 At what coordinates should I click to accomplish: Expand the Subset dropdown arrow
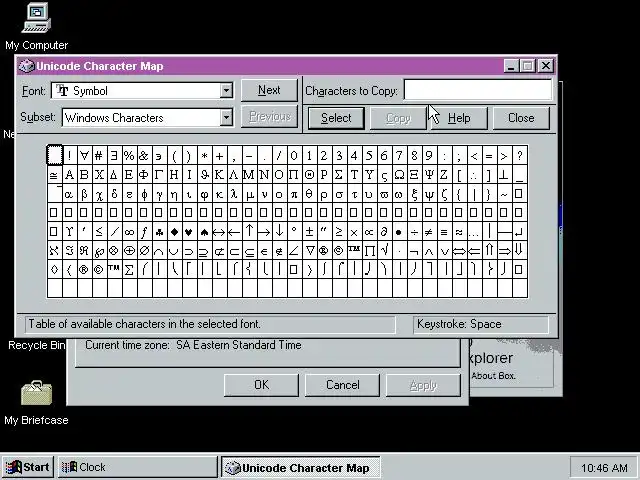pyautogui.click(x=226, y=118)
